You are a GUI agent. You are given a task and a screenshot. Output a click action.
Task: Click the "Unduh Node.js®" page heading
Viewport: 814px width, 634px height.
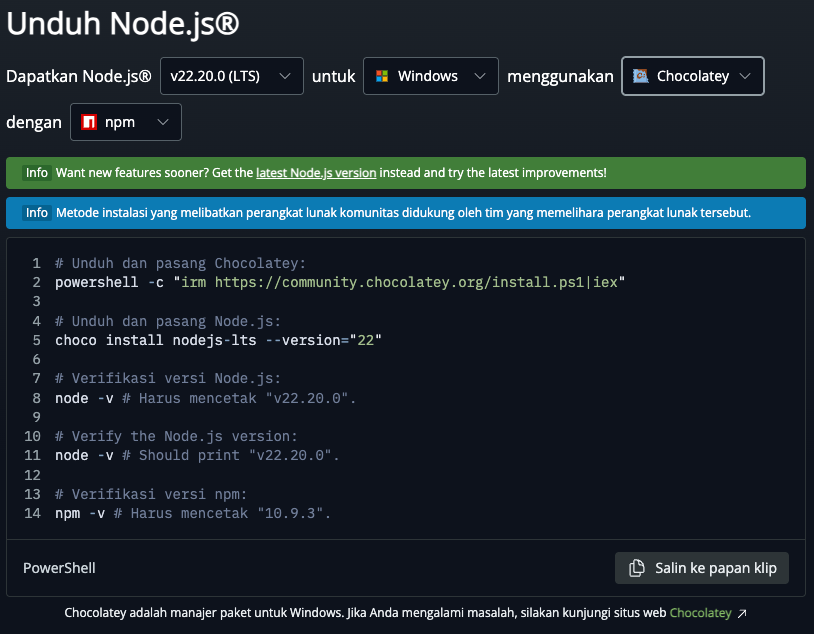point(123,24)
